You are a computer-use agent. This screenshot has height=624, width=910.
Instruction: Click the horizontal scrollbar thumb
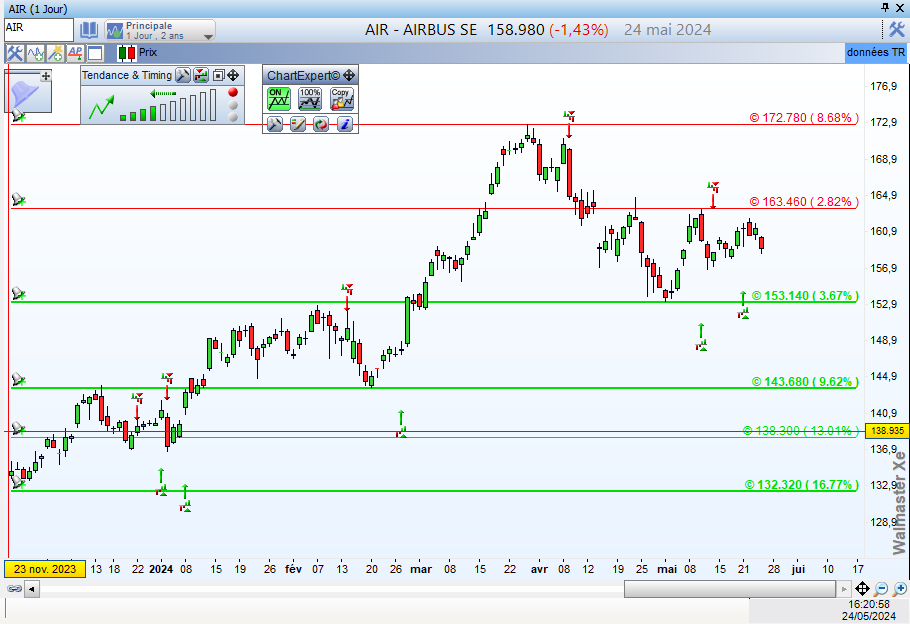(685, 589)
